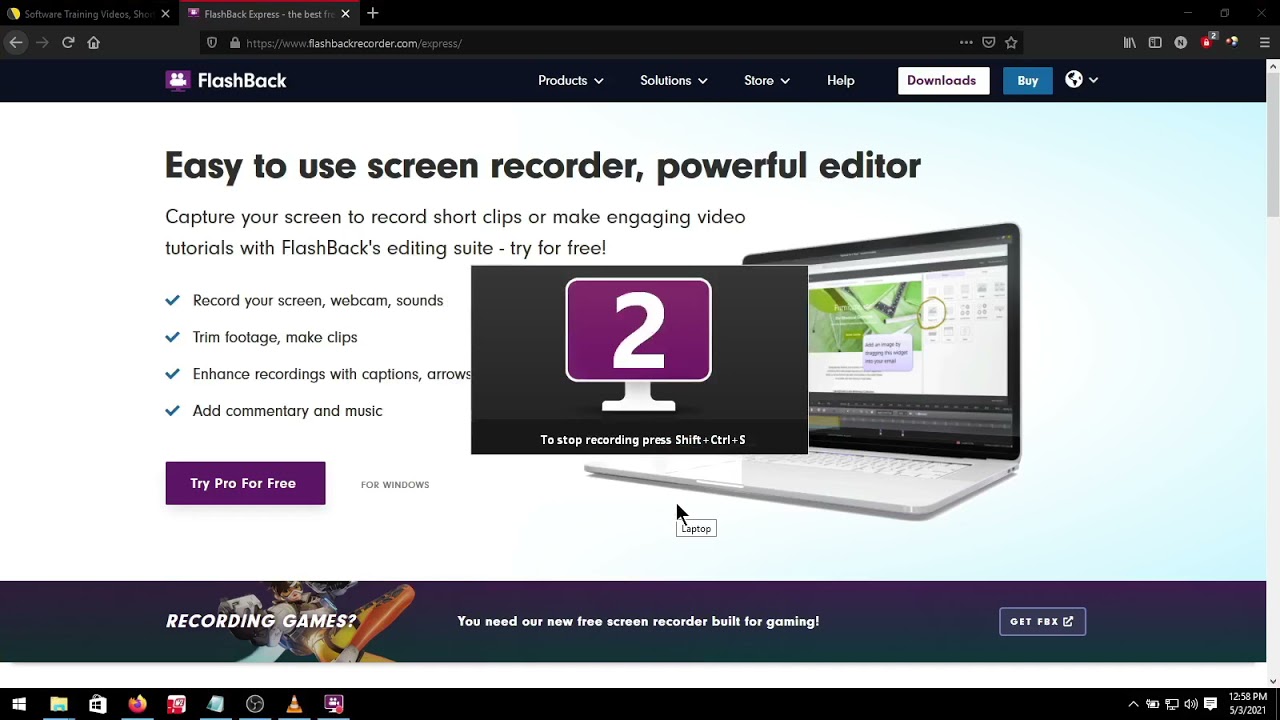This screenshot has width=1280, height=720.
Task: Click the FlashBack logo in the header
Action: click(226, 80)
